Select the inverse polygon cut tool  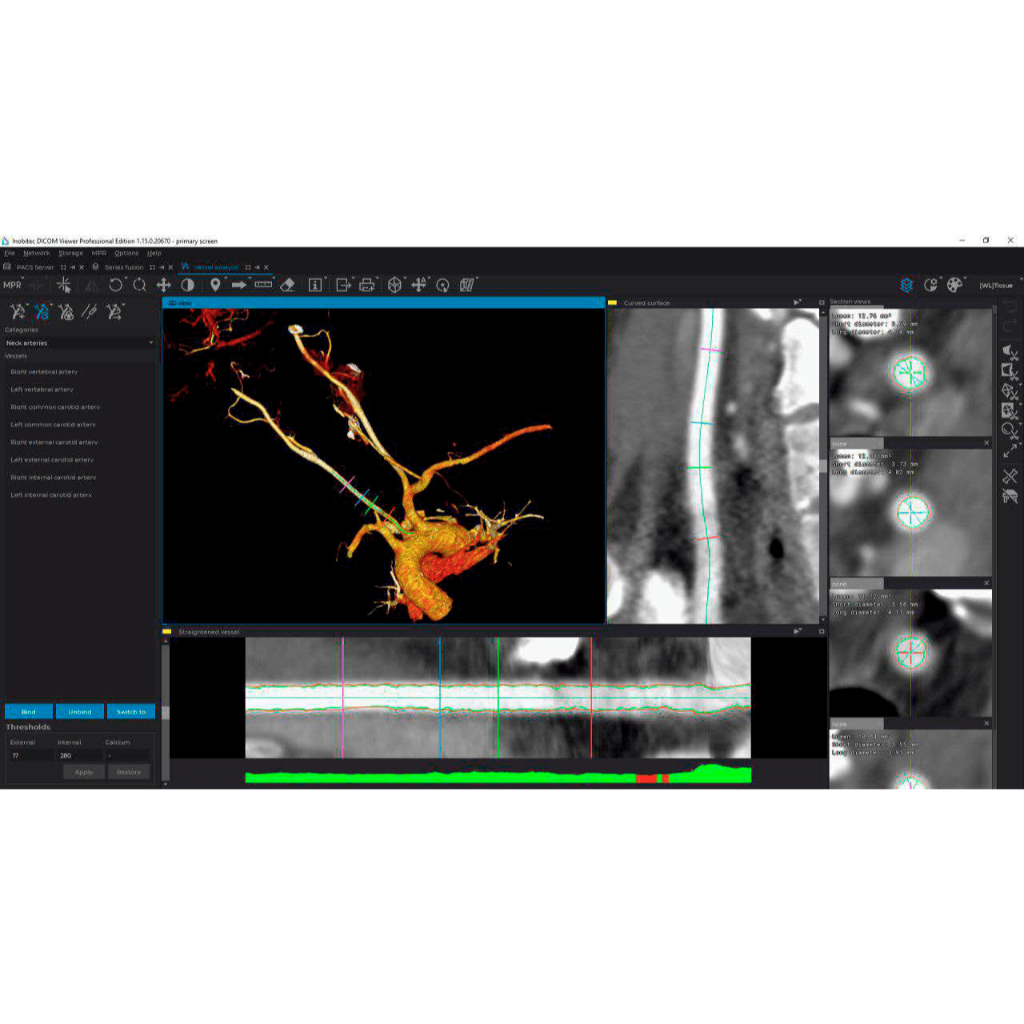1010,372
